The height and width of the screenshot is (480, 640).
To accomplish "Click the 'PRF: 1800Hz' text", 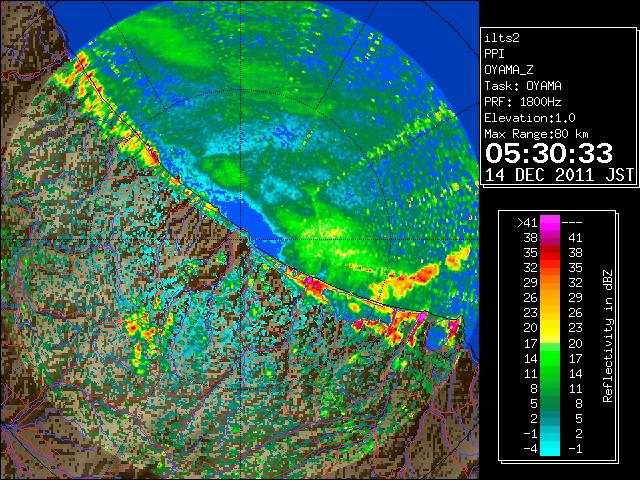I will pos(523,102).
